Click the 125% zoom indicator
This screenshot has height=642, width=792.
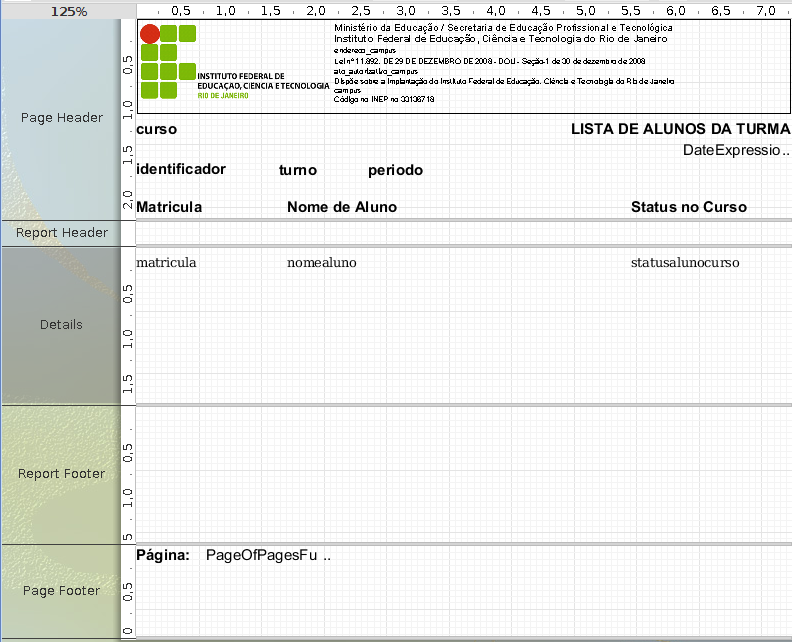67,10
